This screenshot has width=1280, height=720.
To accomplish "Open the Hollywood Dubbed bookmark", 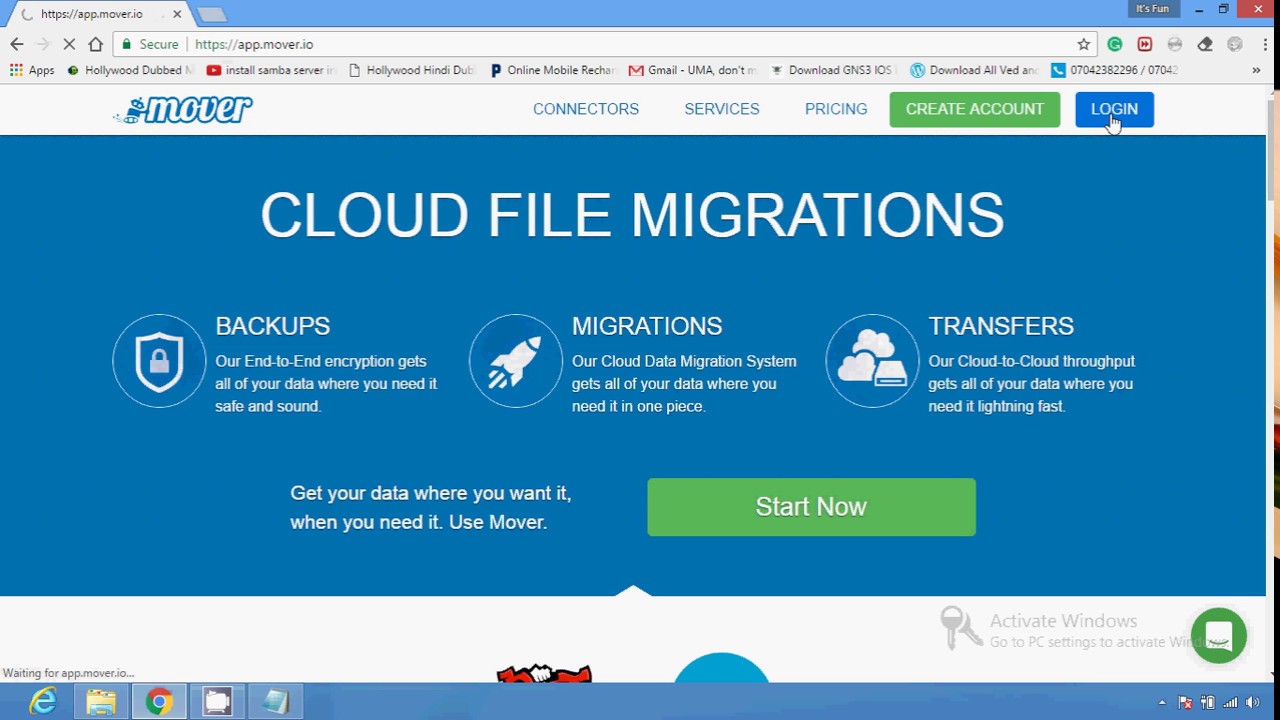I will coord(130,70).
